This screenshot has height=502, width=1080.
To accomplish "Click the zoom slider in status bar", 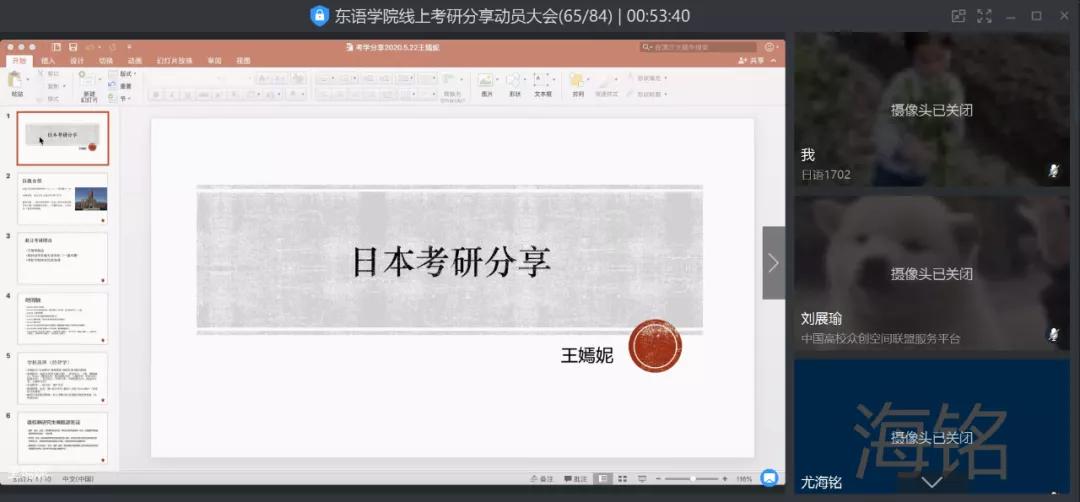I will 693,479.
